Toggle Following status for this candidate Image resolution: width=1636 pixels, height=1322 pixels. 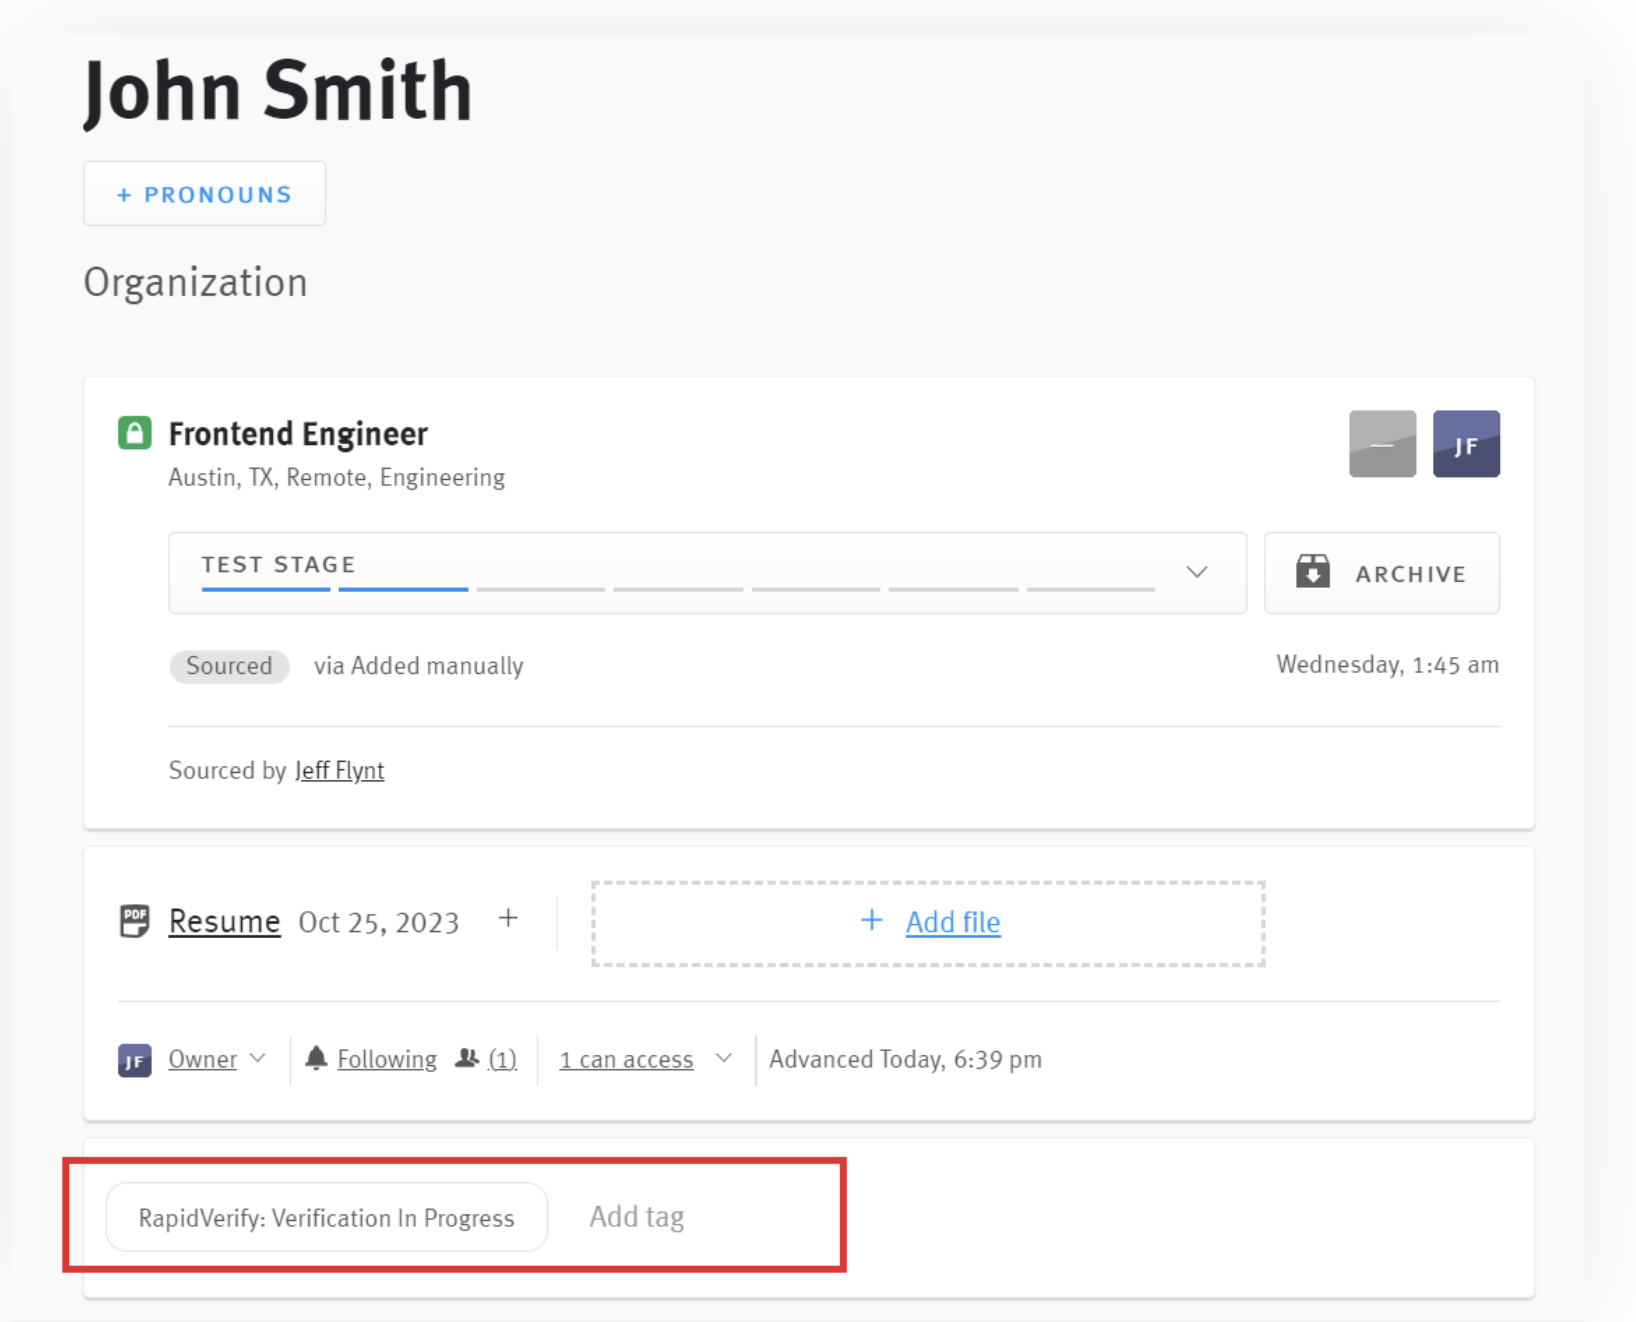coord(386,1059)
